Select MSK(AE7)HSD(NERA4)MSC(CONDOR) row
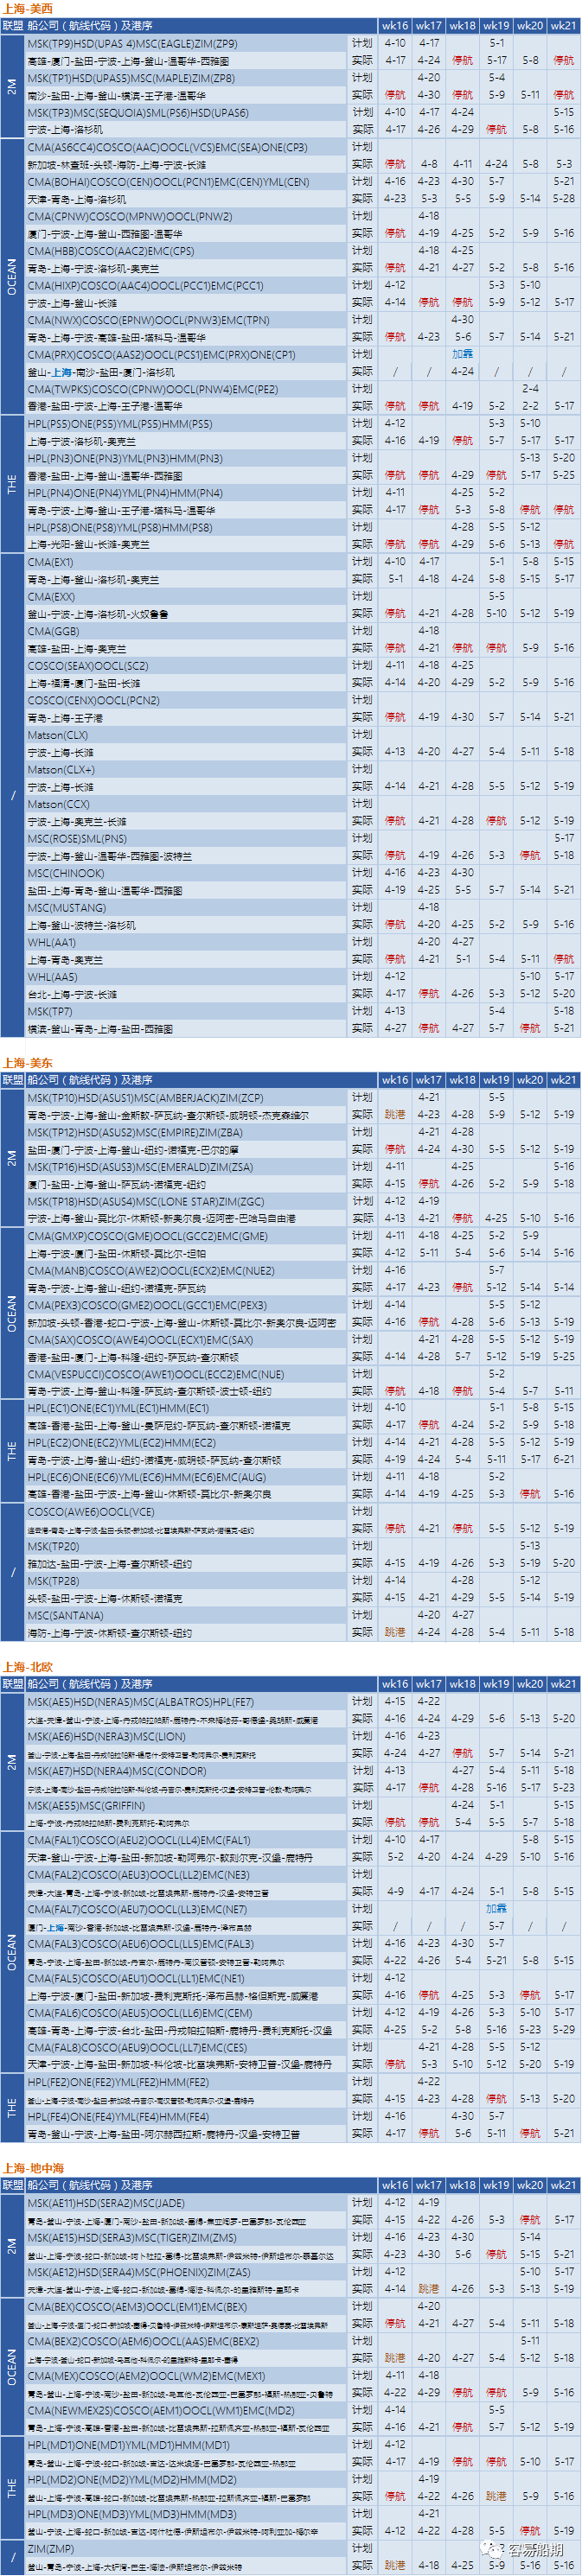Viewport: 582px width, 2576px height. tap(186, 1770)
